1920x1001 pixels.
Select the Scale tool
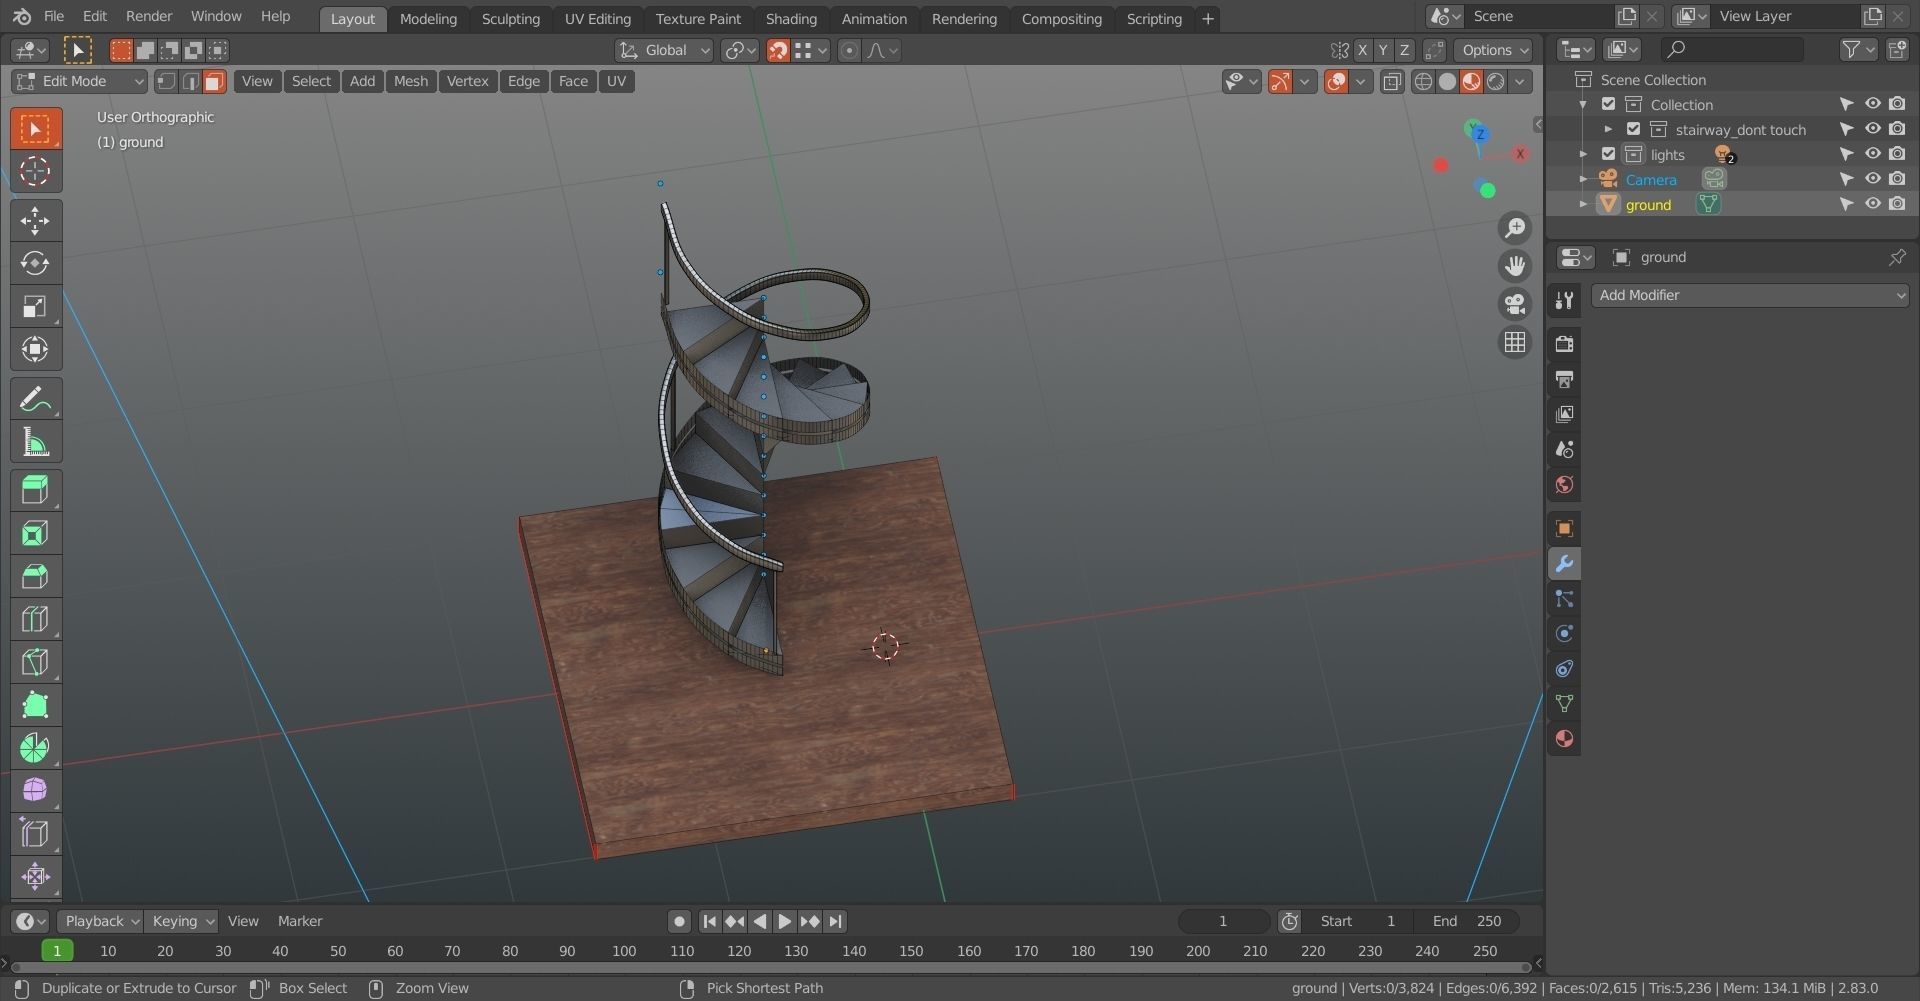click(35, 307)
